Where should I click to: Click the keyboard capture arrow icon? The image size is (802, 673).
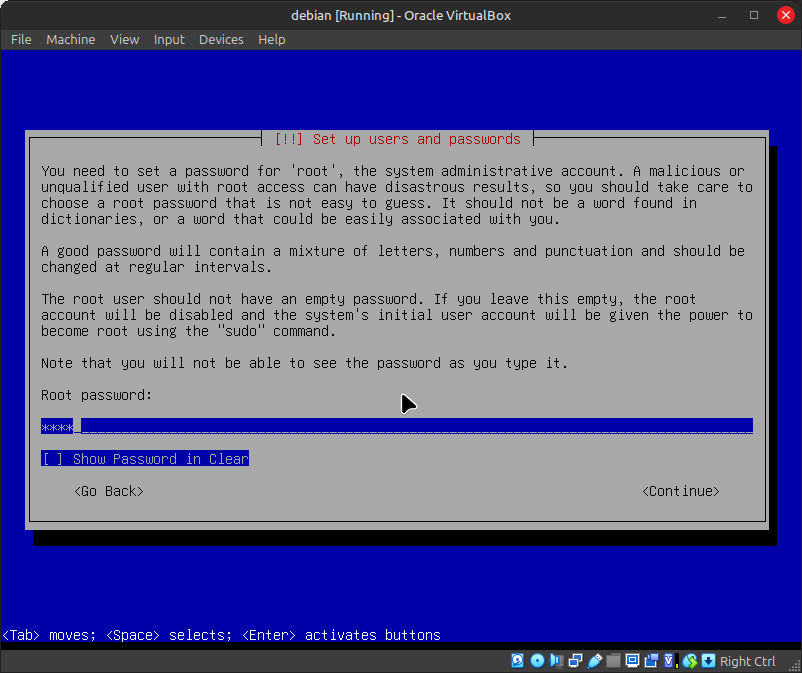pos(708,661)
